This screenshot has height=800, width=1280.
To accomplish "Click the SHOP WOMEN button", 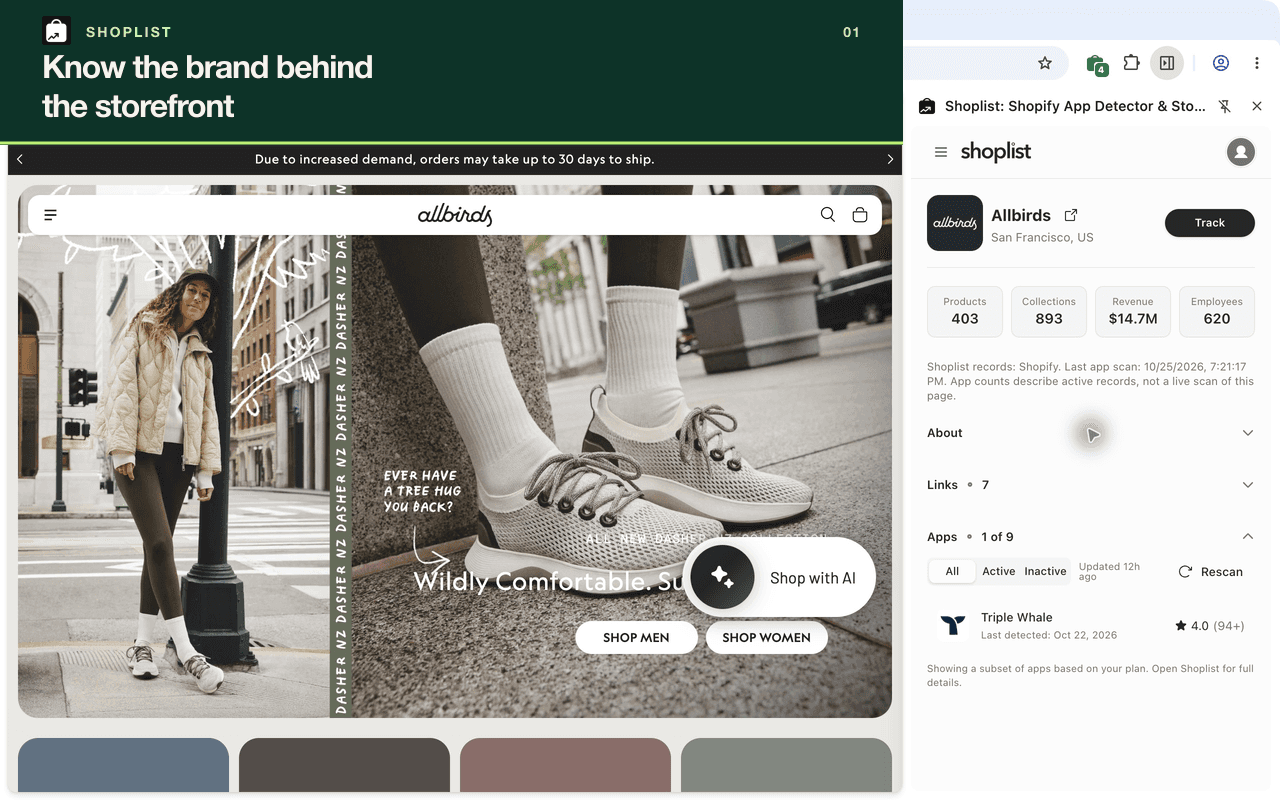I will 767,638.
